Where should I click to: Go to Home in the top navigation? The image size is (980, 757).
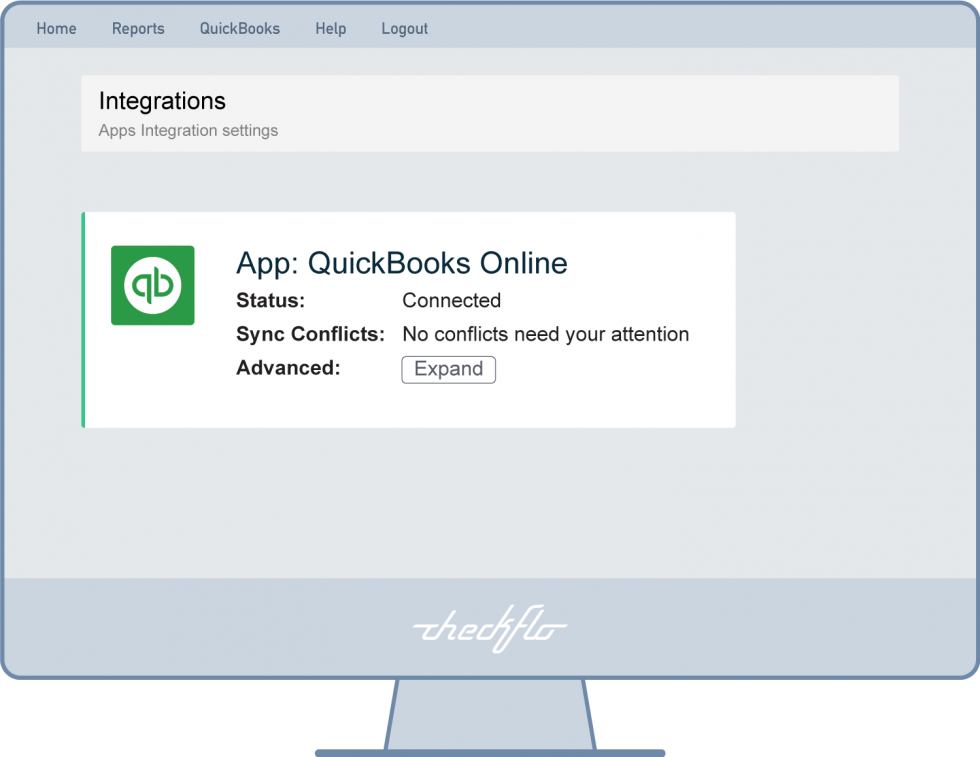[56, 28]
